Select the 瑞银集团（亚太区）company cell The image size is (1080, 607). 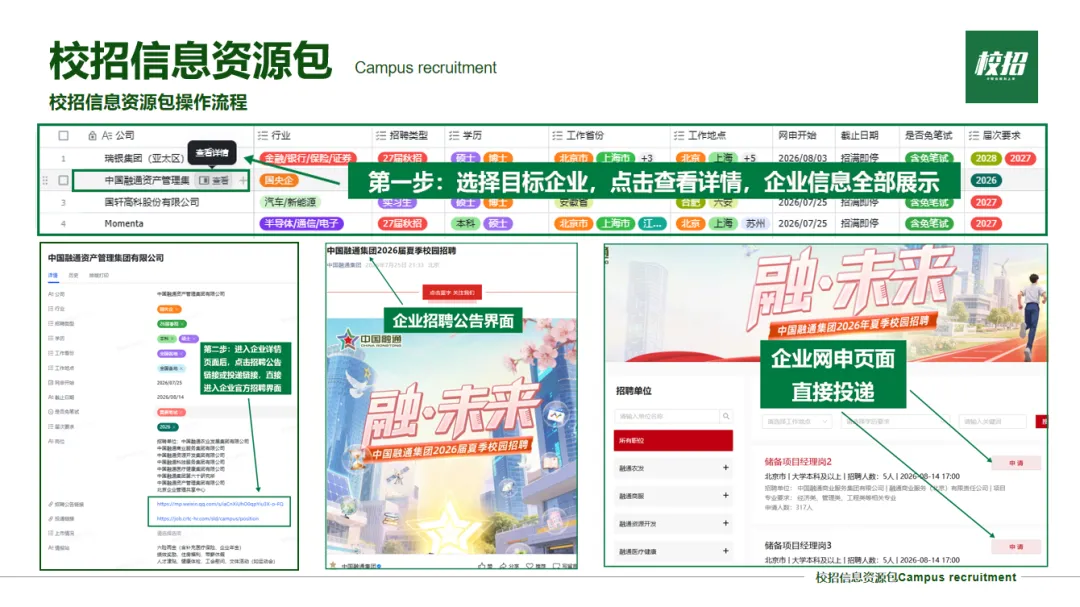click(x=145, y=158)
